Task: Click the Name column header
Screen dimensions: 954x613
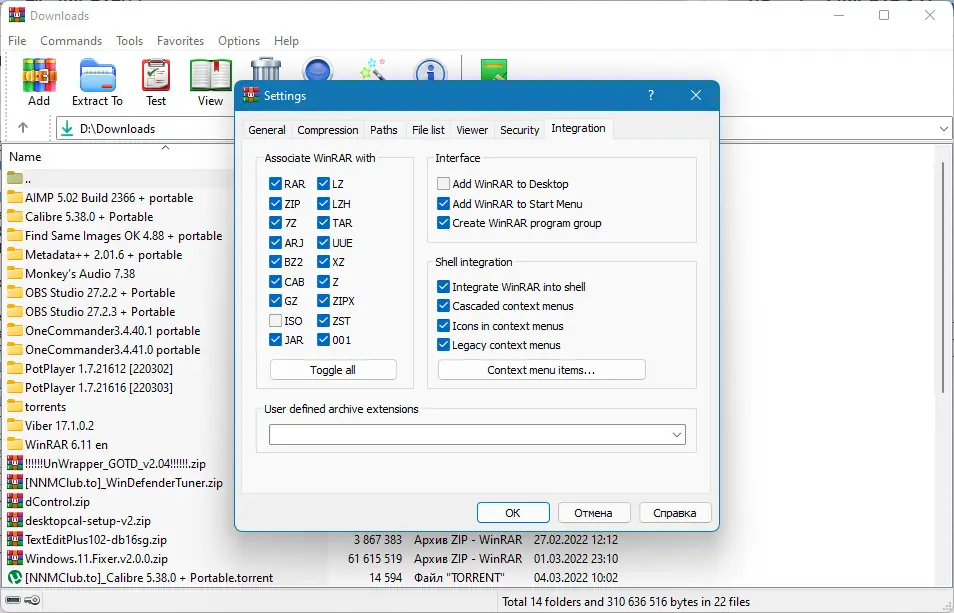Action: click(x=26, y=157)
